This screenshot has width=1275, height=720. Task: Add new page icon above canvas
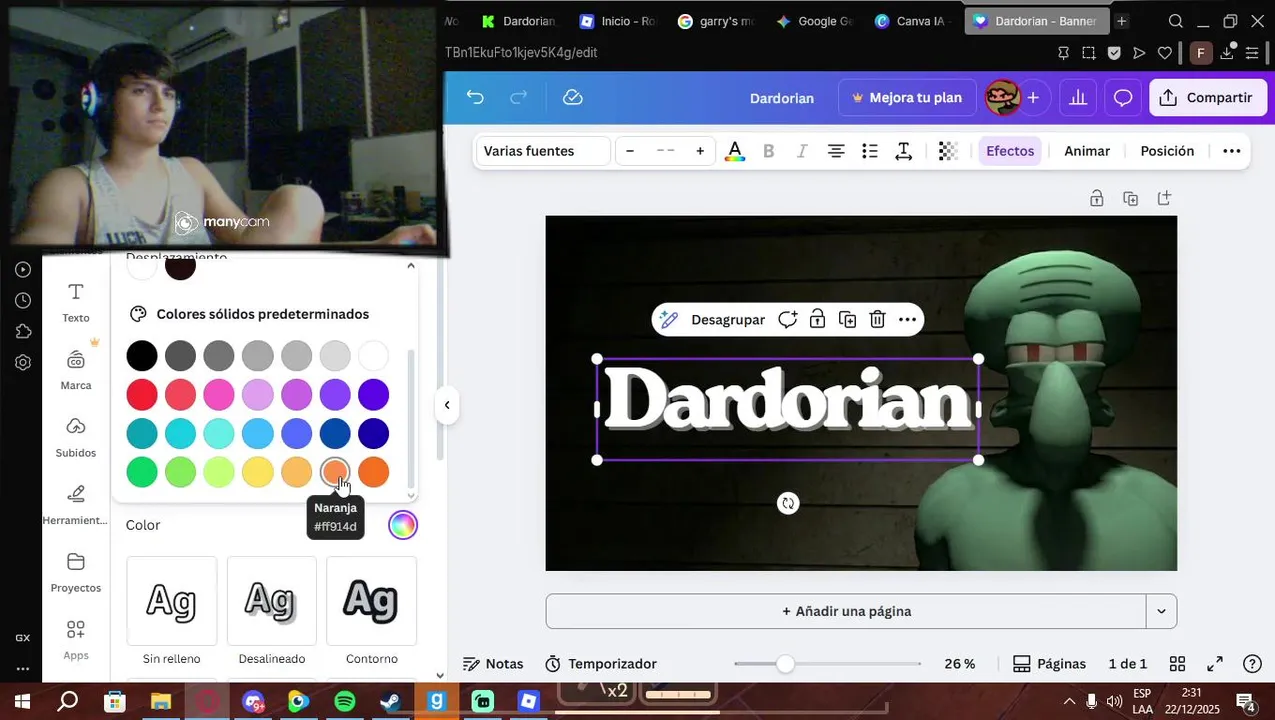click(x=1164, y=198)
